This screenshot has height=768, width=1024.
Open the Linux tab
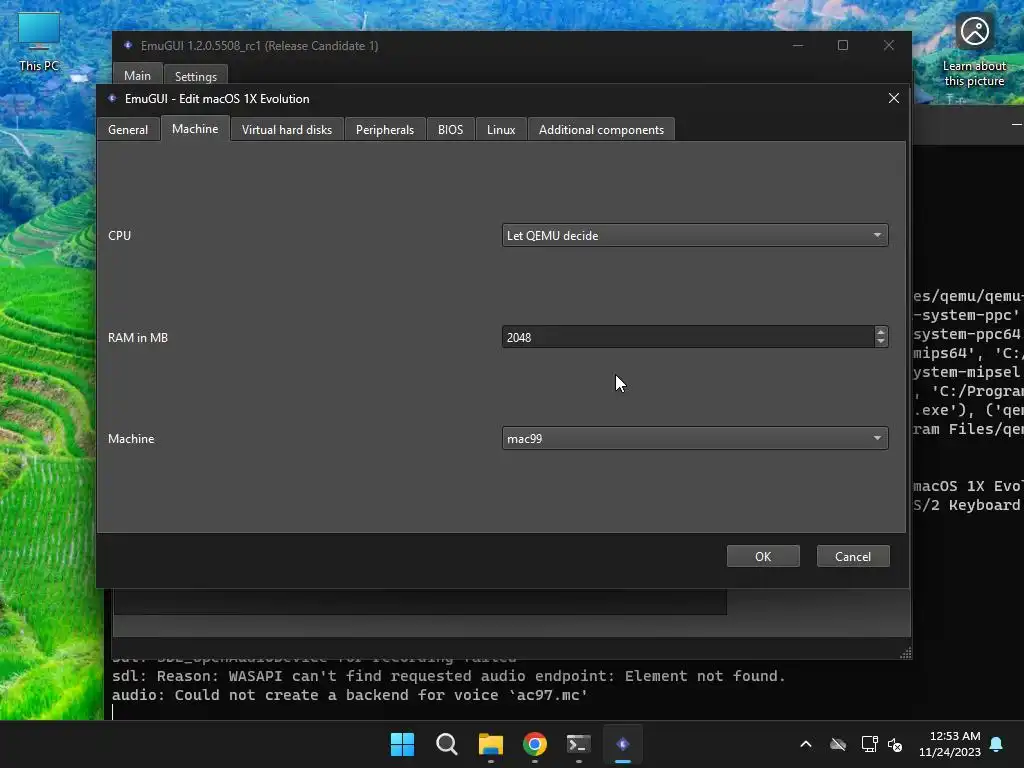(501, 129)
